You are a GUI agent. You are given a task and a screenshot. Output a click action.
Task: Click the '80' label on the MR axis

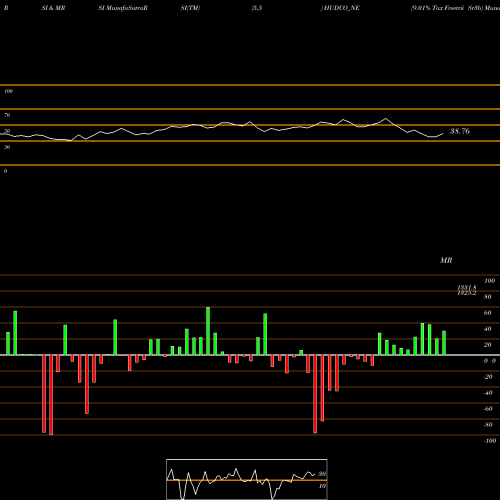(488, 297)
